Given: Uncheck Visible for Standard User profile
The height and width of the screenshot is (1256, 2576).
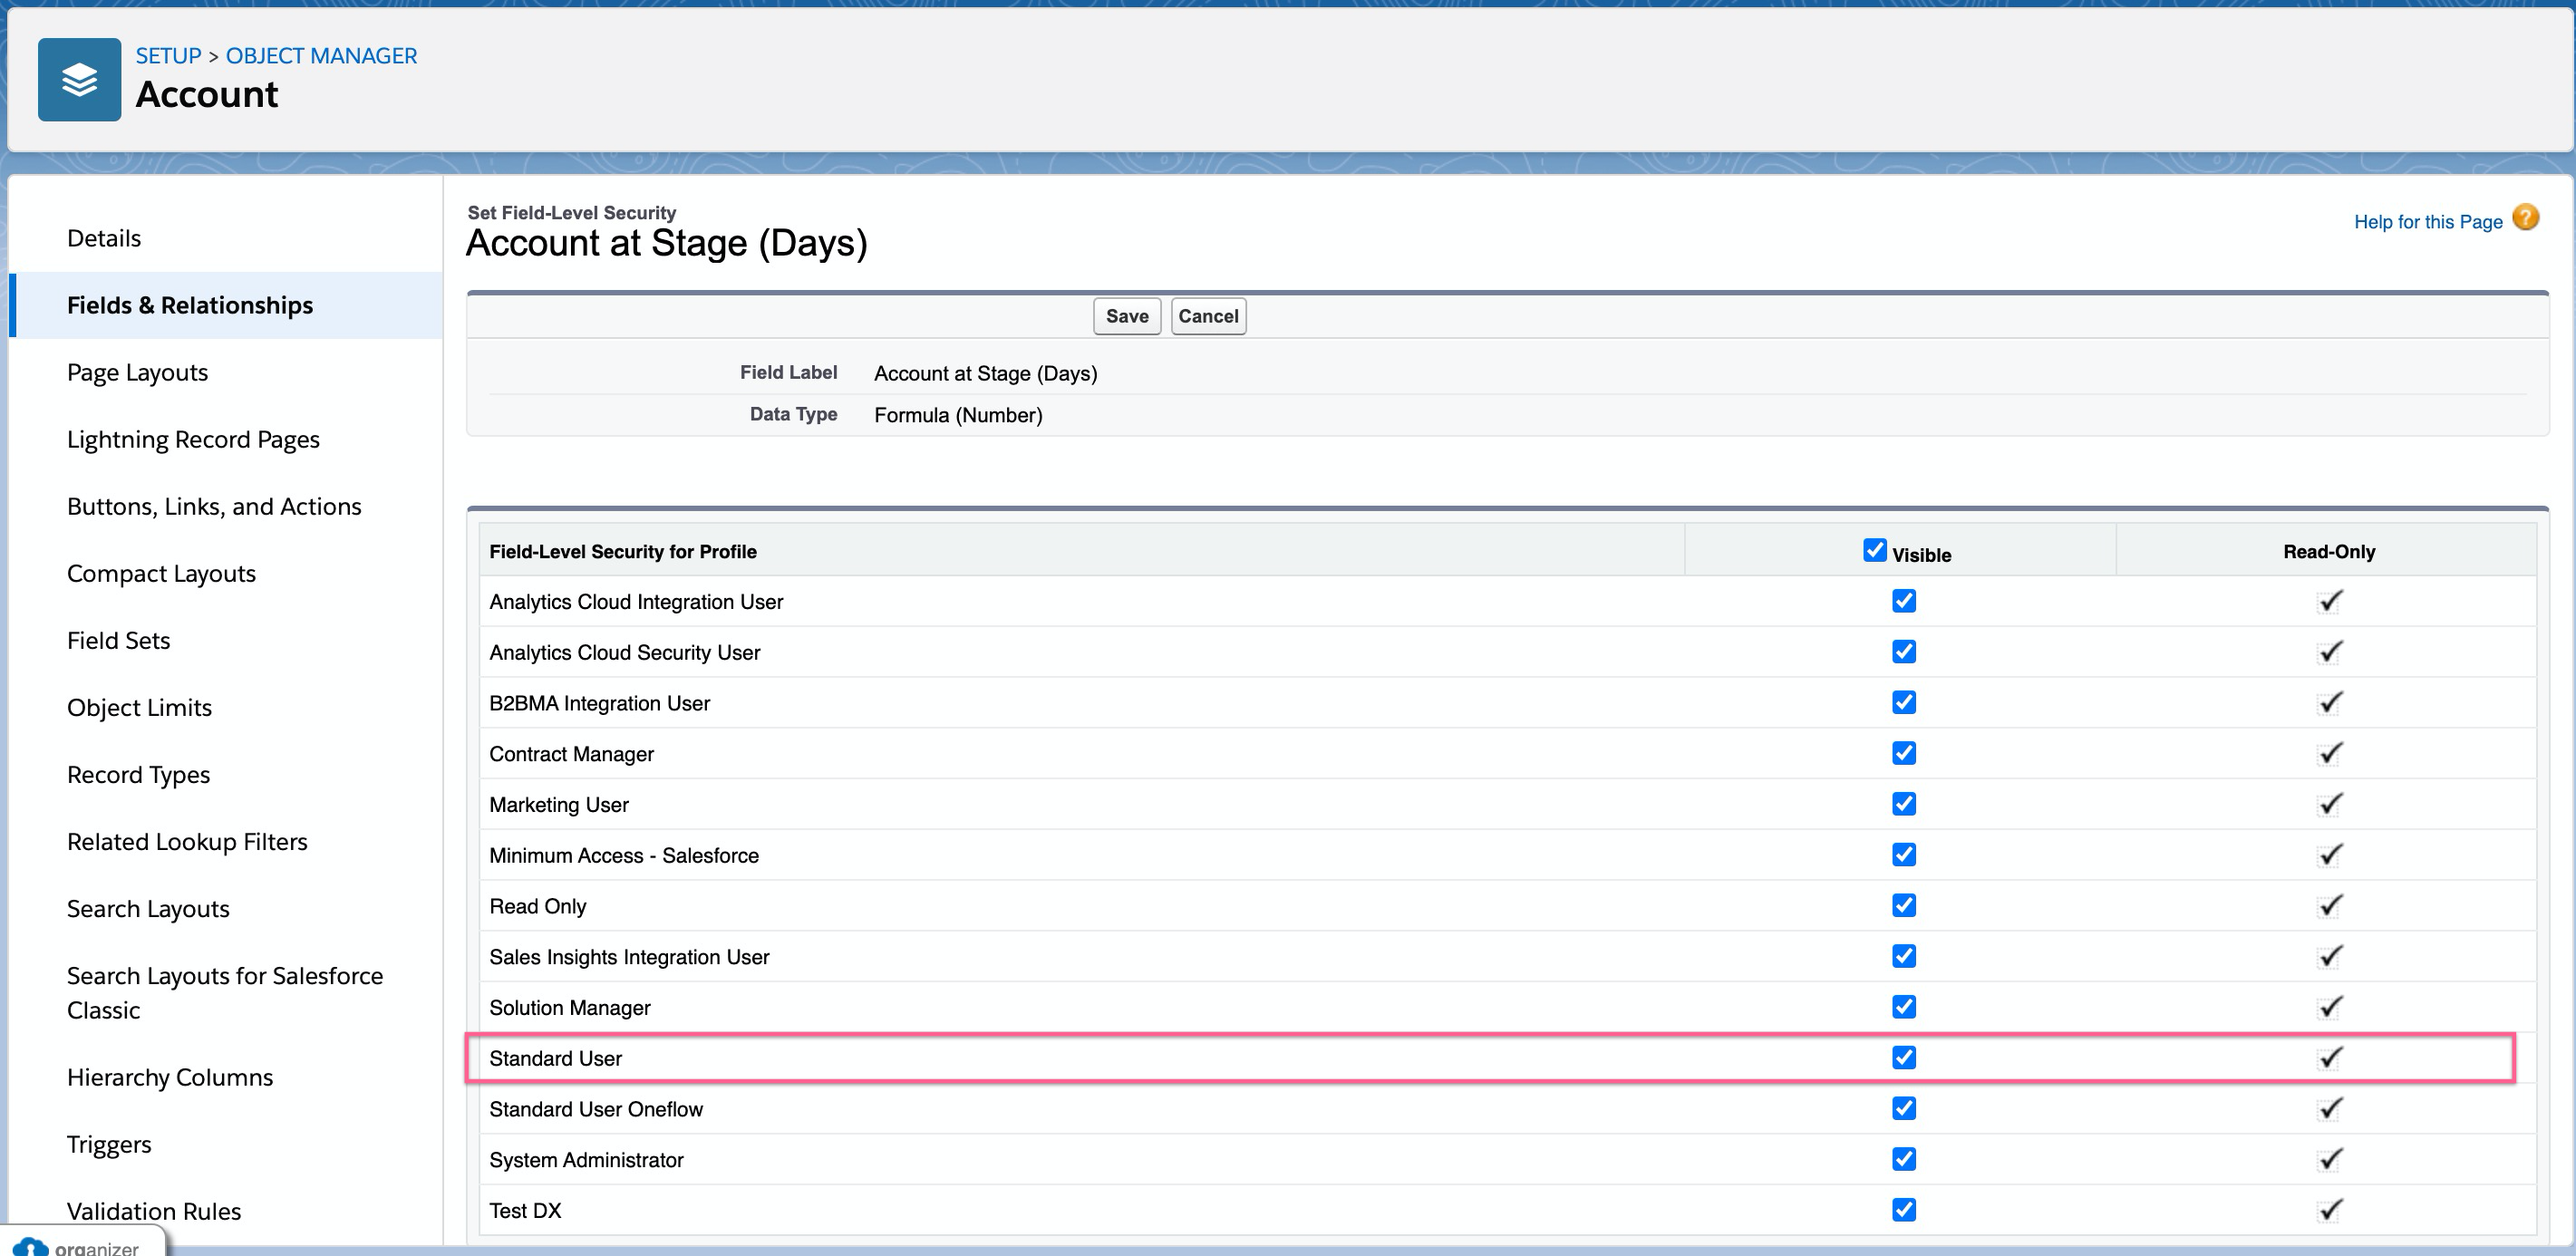Looking at the screenshot, I should coord(1903,1058).
